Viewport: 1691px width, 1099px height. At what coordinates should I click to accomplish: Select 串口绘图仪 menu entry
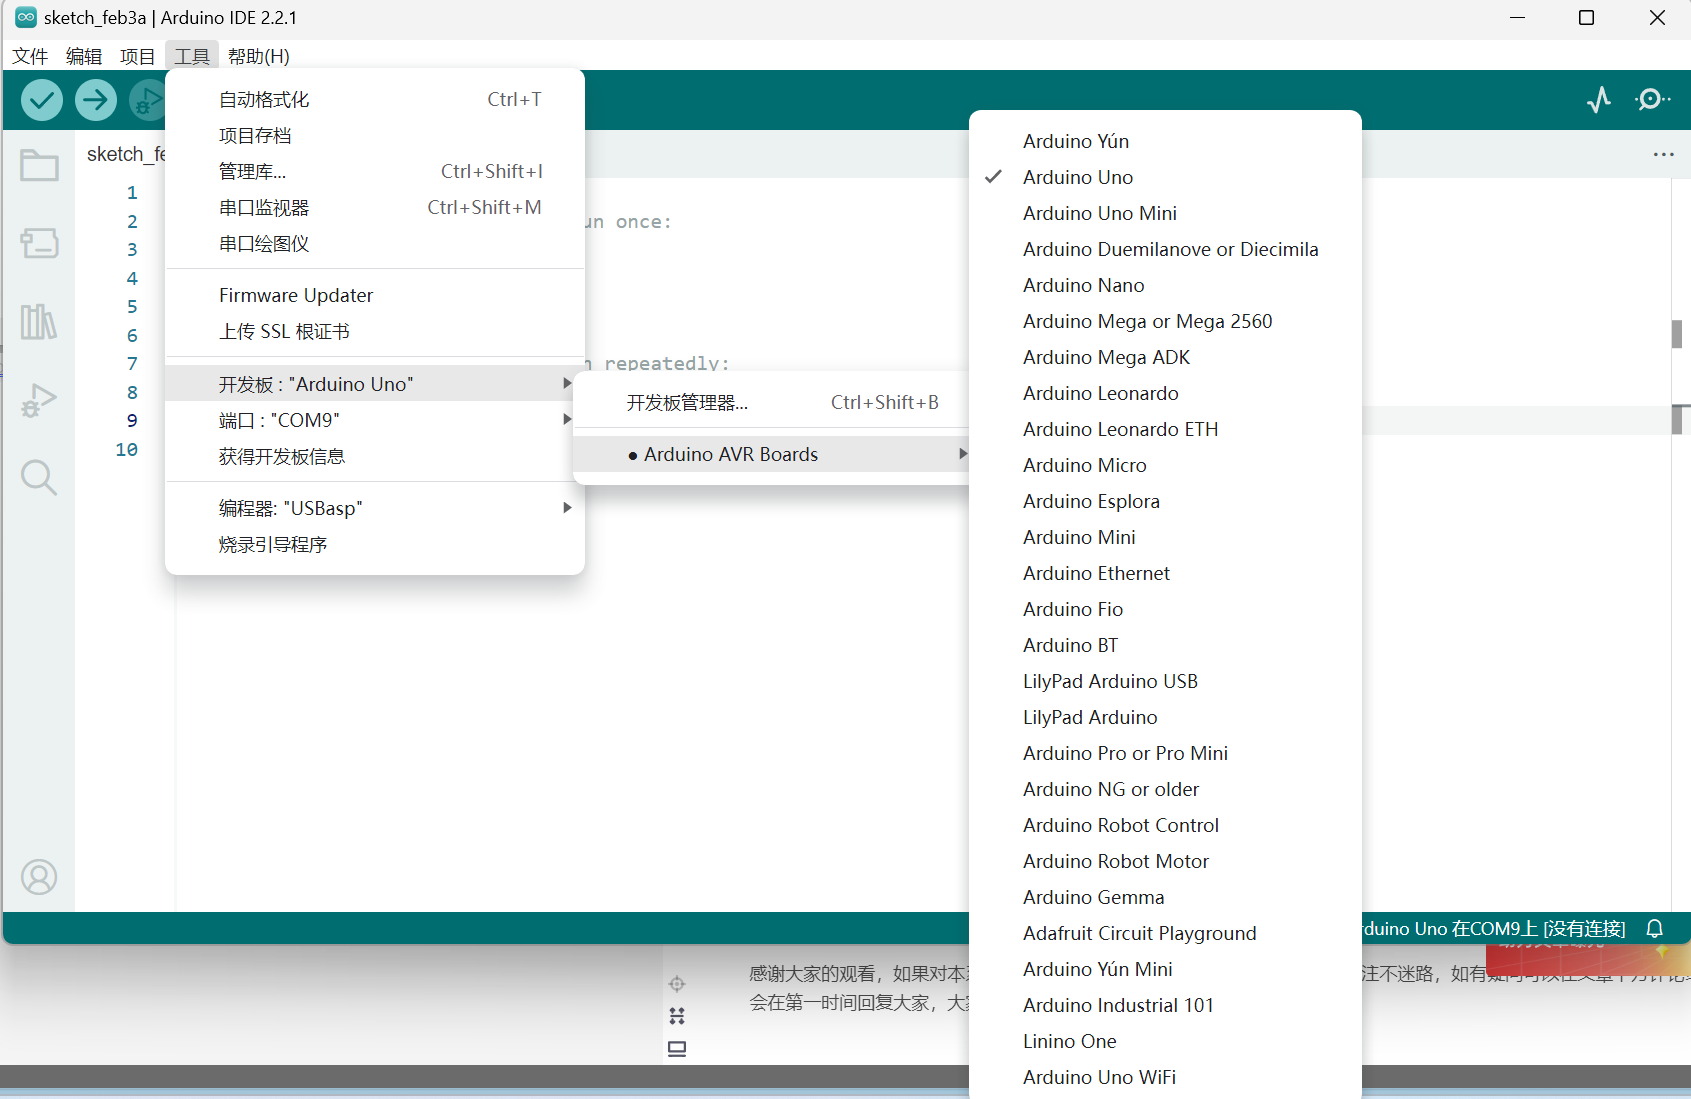[375, 243]
